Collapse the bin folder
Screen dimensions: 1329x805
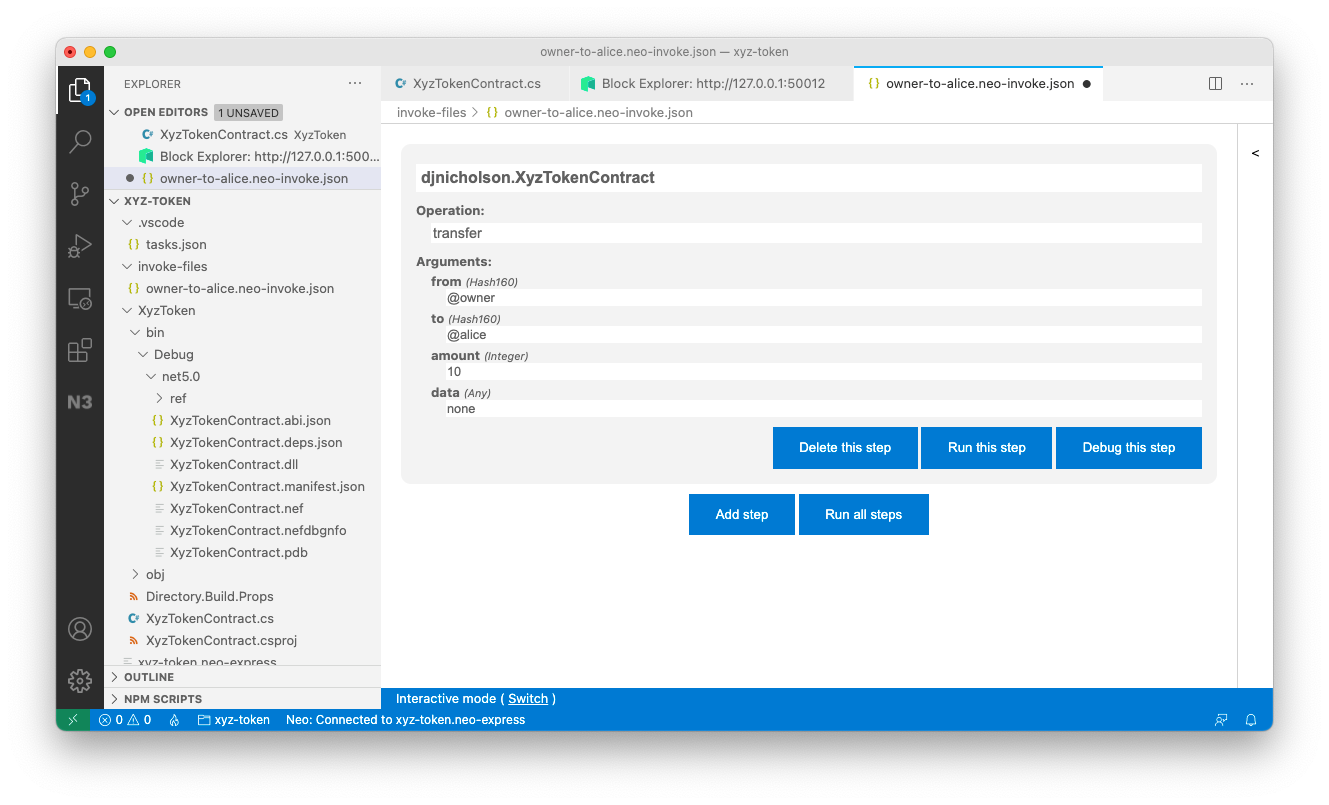(135, 332)
